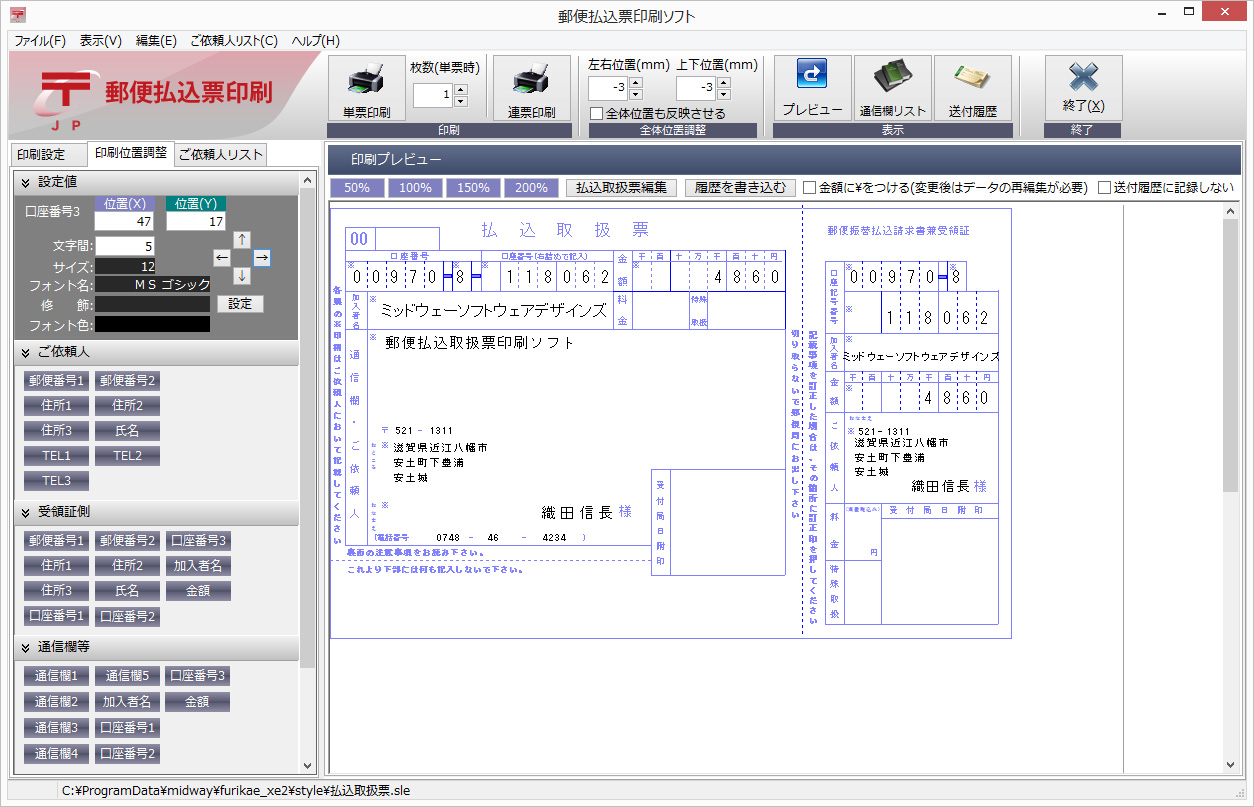Decrease 枚数 count with down spinner
Image resolution: width=1254 pixels, height=807 pixels.
coord(460,101)
